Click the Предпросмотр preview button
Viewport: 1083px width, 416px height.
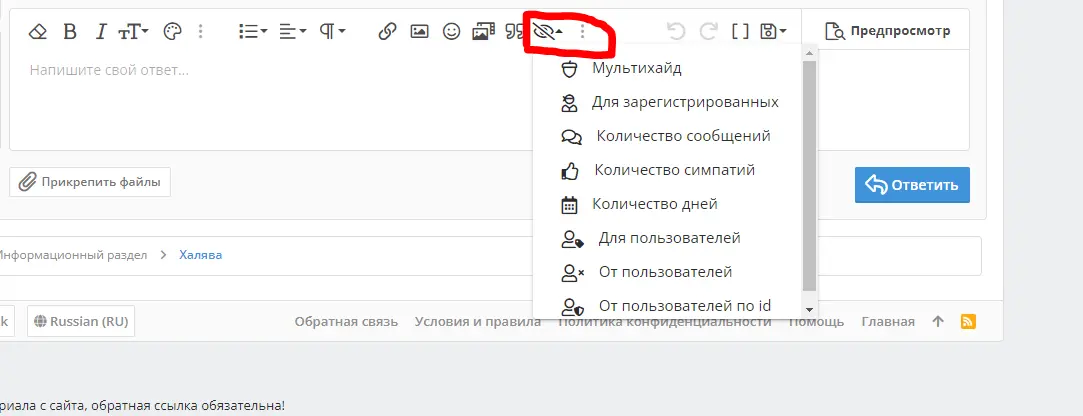[x=888, y=31]
